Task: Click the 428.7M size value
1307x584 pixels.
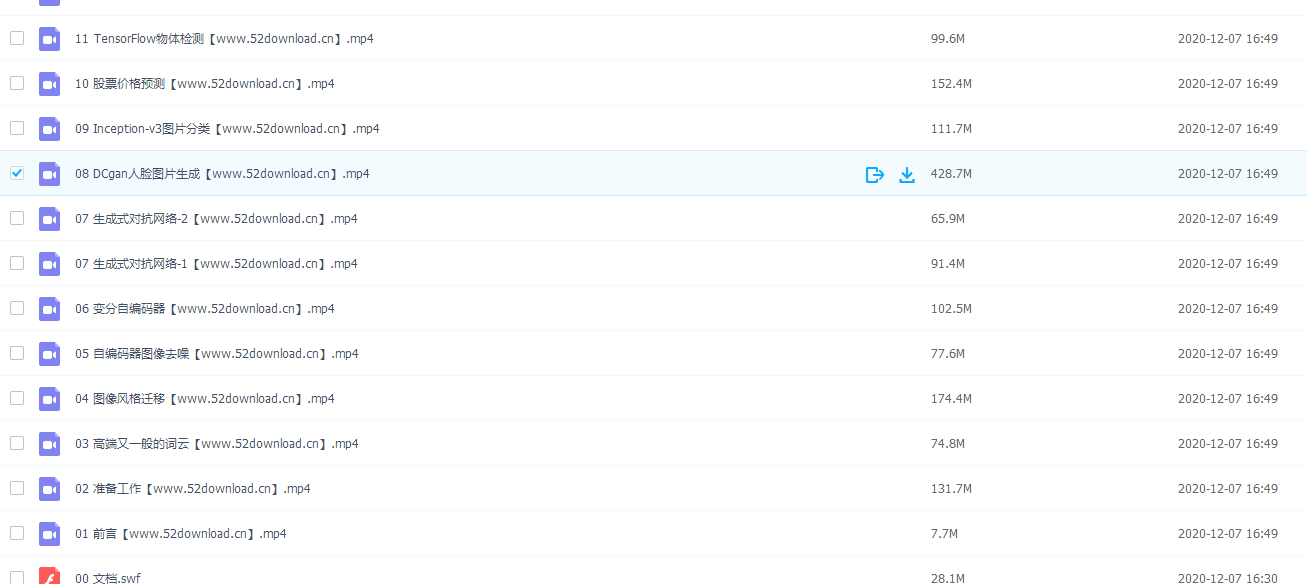Action: tap(951, 174)
